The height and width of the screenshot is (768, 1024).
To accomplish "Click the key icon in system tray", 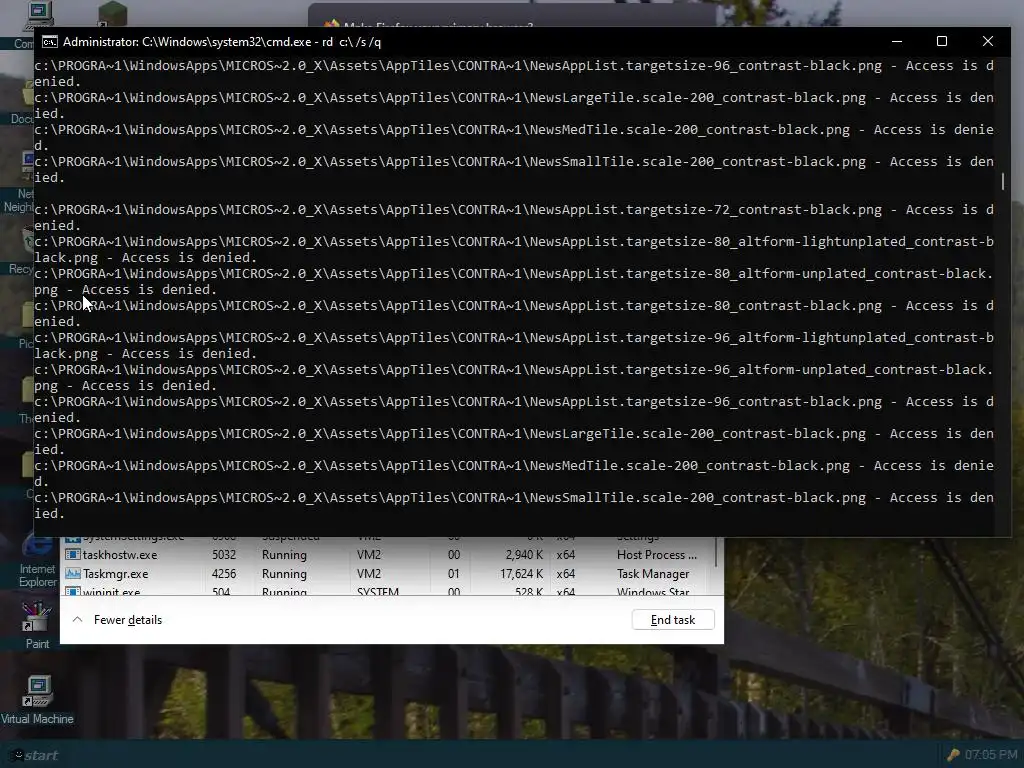I will pos(953,755).
